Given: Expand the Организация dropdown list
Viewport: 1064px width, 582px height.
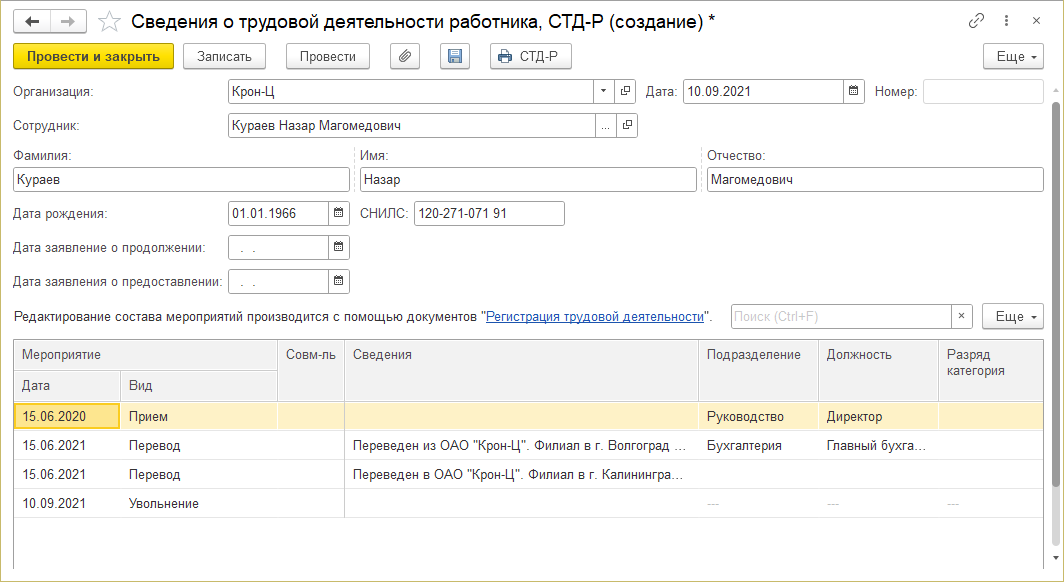Looking at the screenshot, I should click(604, 92).
